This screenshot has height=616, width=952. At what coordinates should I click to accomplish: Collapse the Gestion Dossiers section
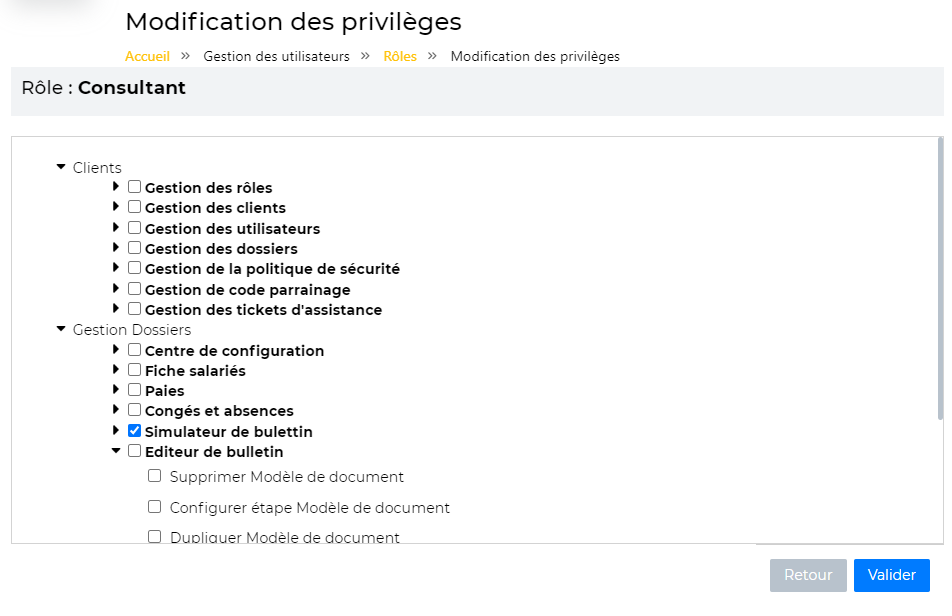[61, 329]
